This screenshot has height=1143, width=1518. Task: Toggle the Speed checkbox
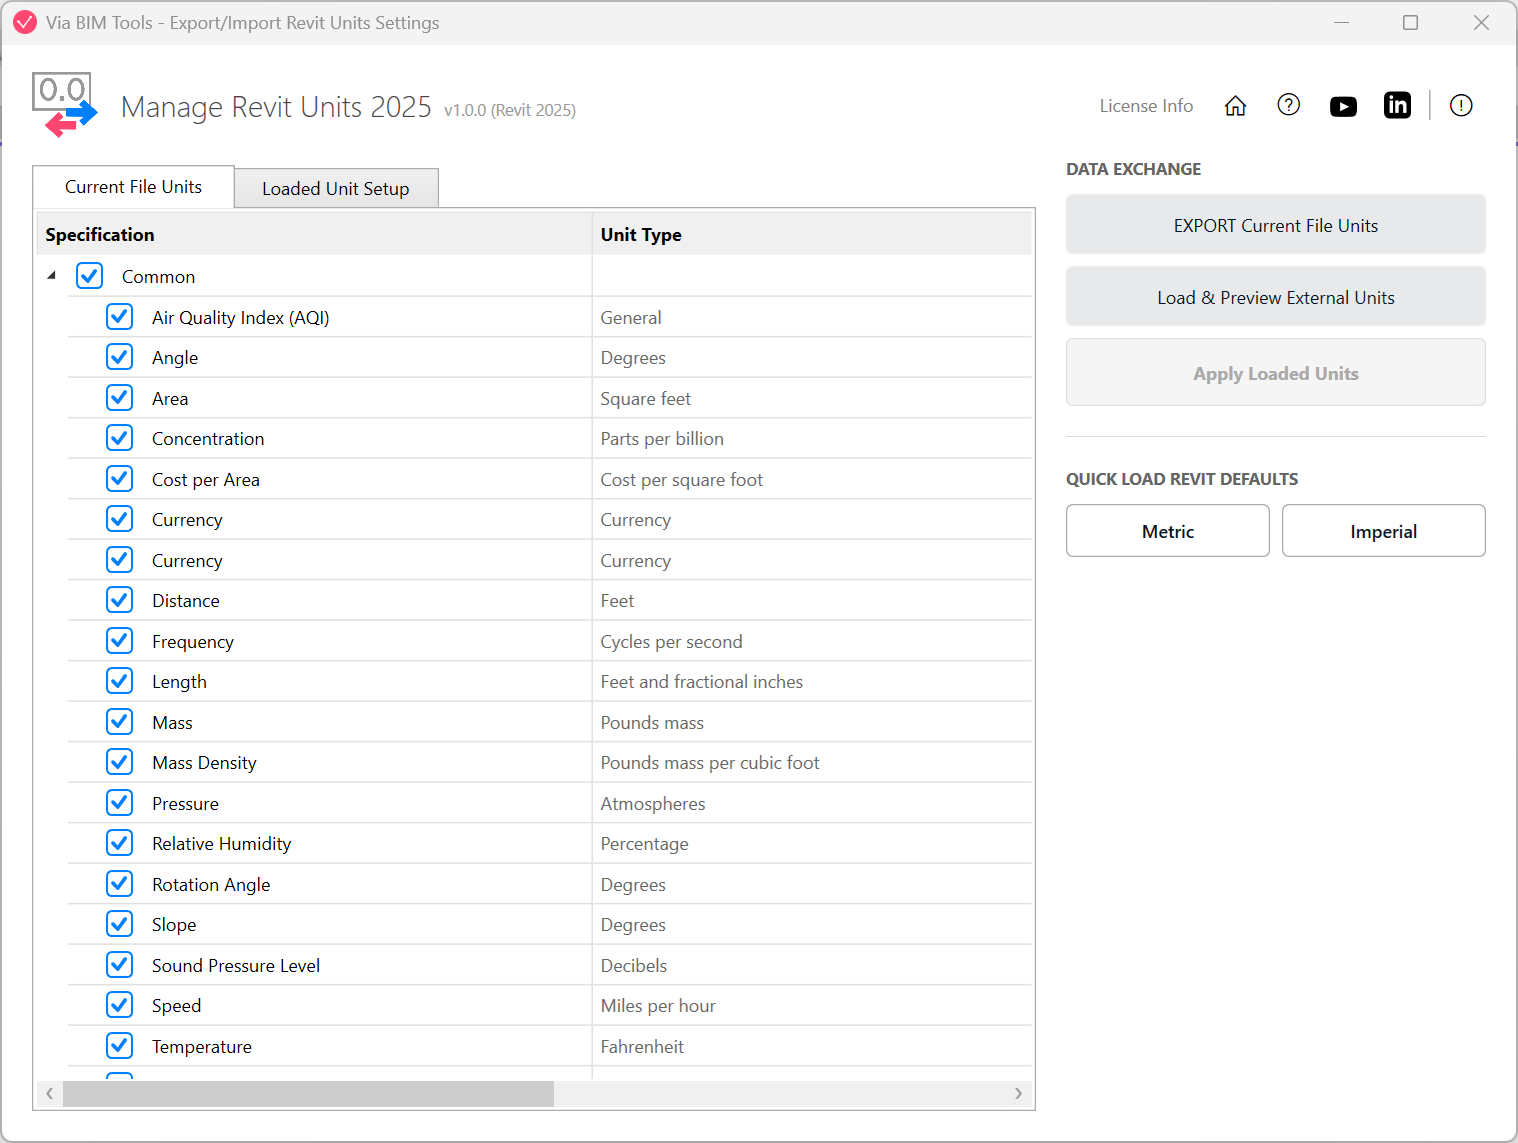click(x=119, y=1005)
